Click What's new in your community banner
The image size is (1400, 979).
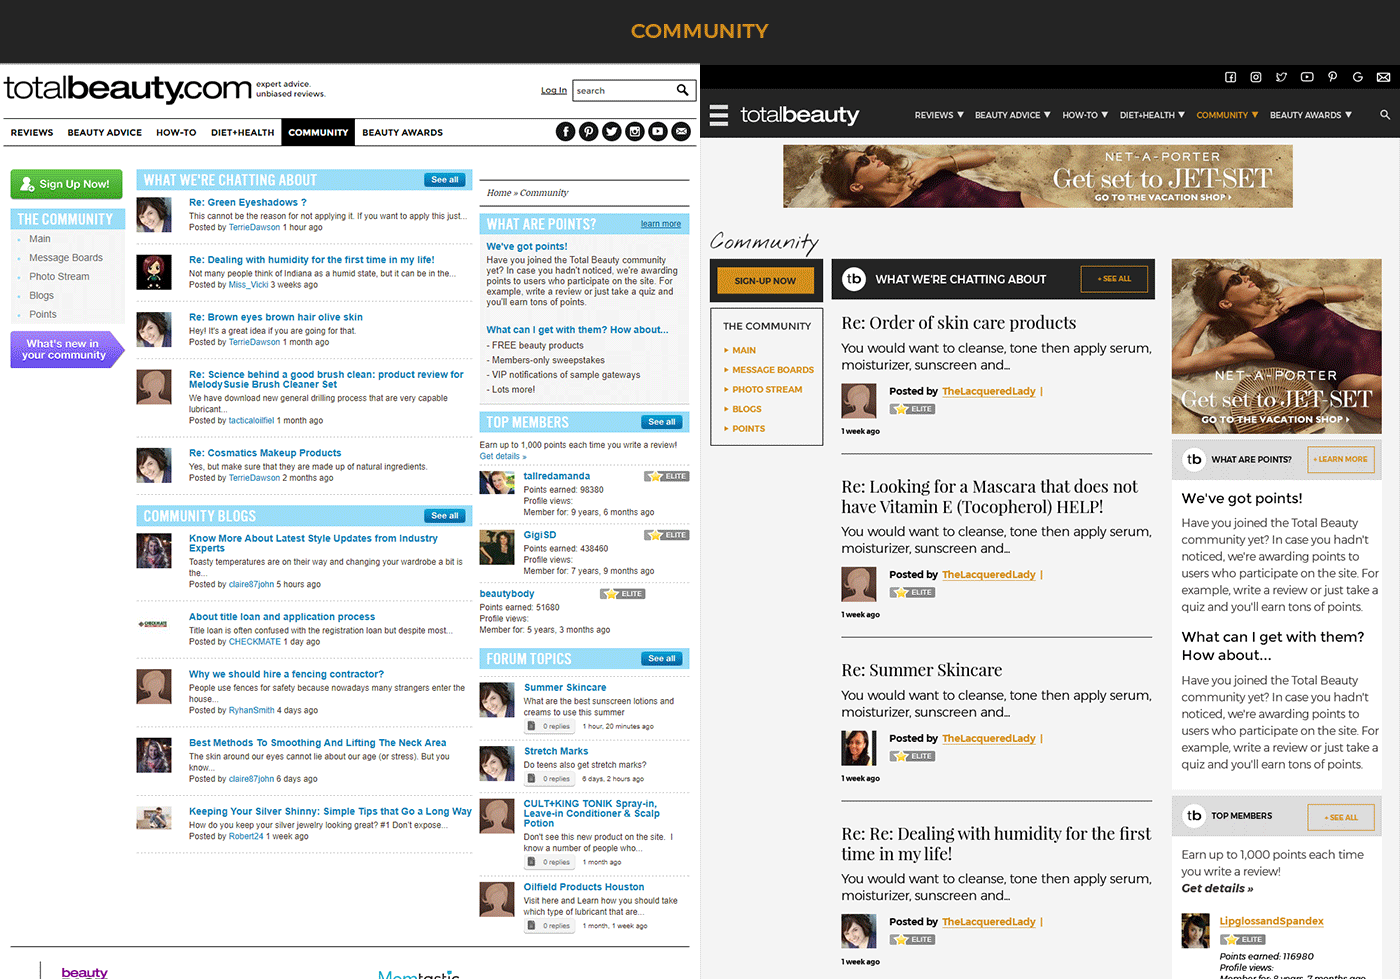(x=66, y=349)
